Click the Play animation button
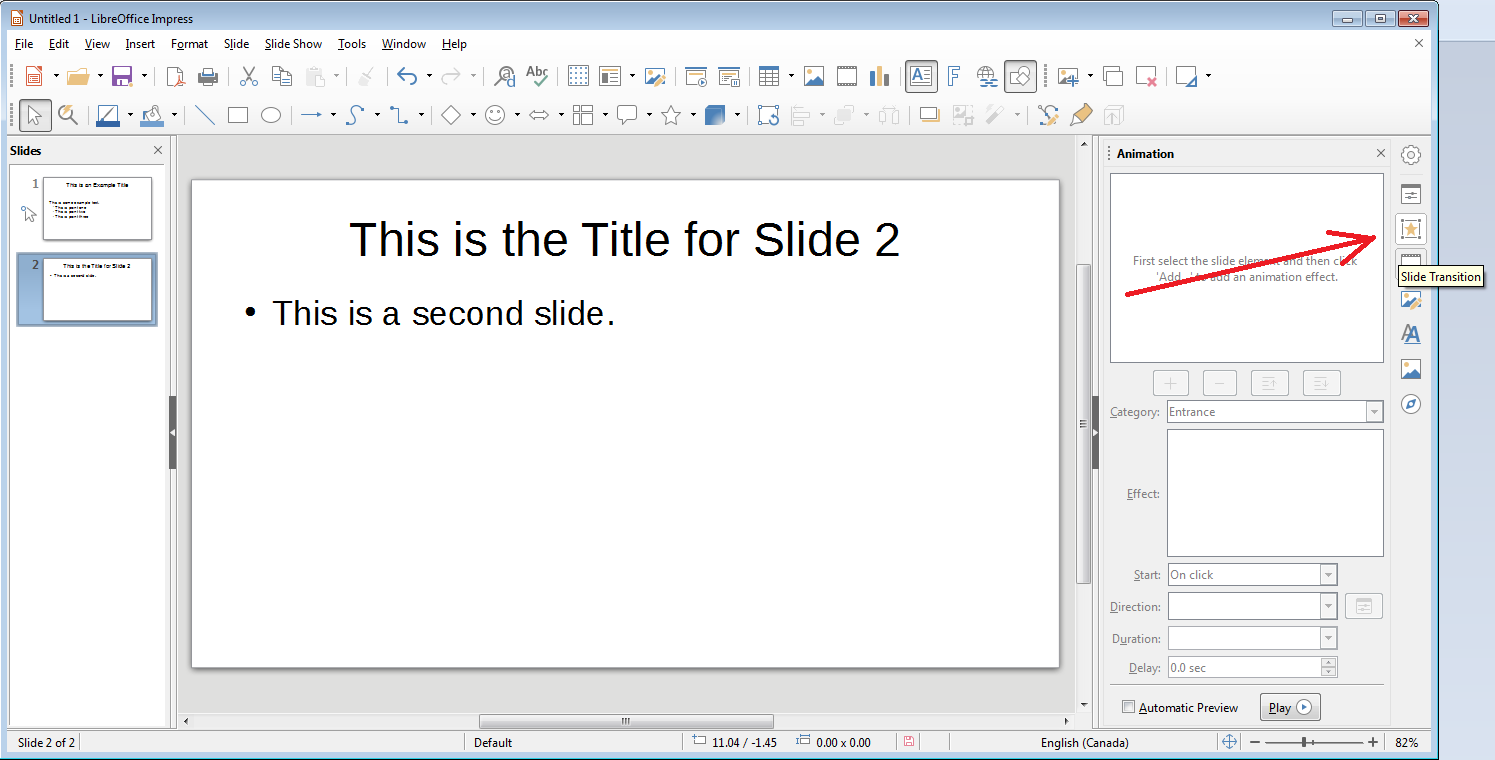This screenshot has height=760, width=1495. [x=1290, y=707]
